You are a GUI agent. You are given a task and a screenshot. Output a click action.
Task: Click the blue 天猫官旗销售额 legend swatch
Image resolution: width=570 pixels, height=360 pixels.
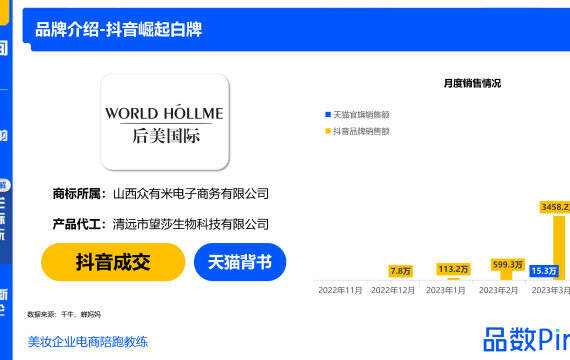coord(328,115)
